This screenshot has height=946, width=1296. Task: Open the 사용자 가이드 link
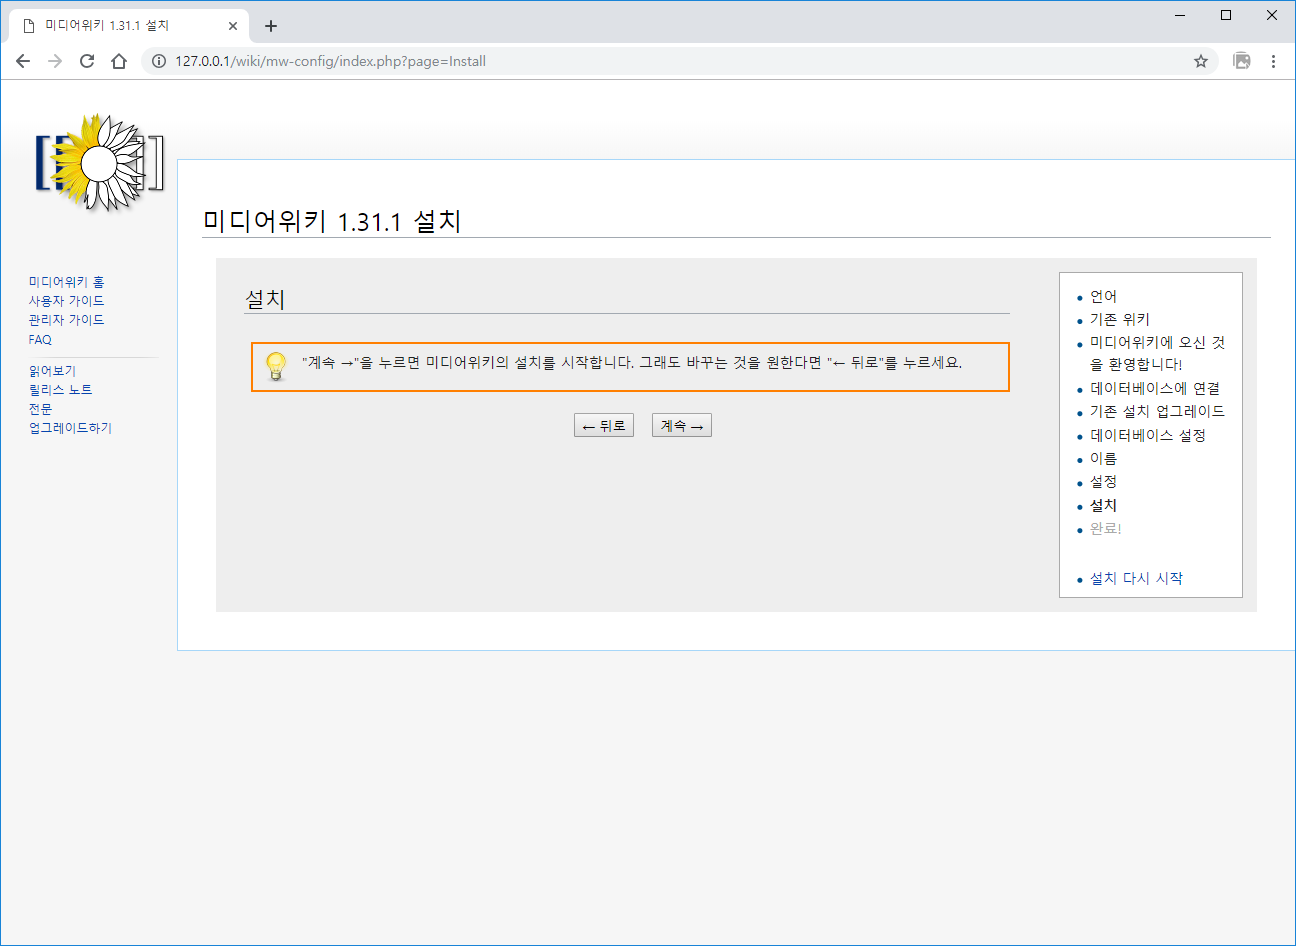pos(67,301)
